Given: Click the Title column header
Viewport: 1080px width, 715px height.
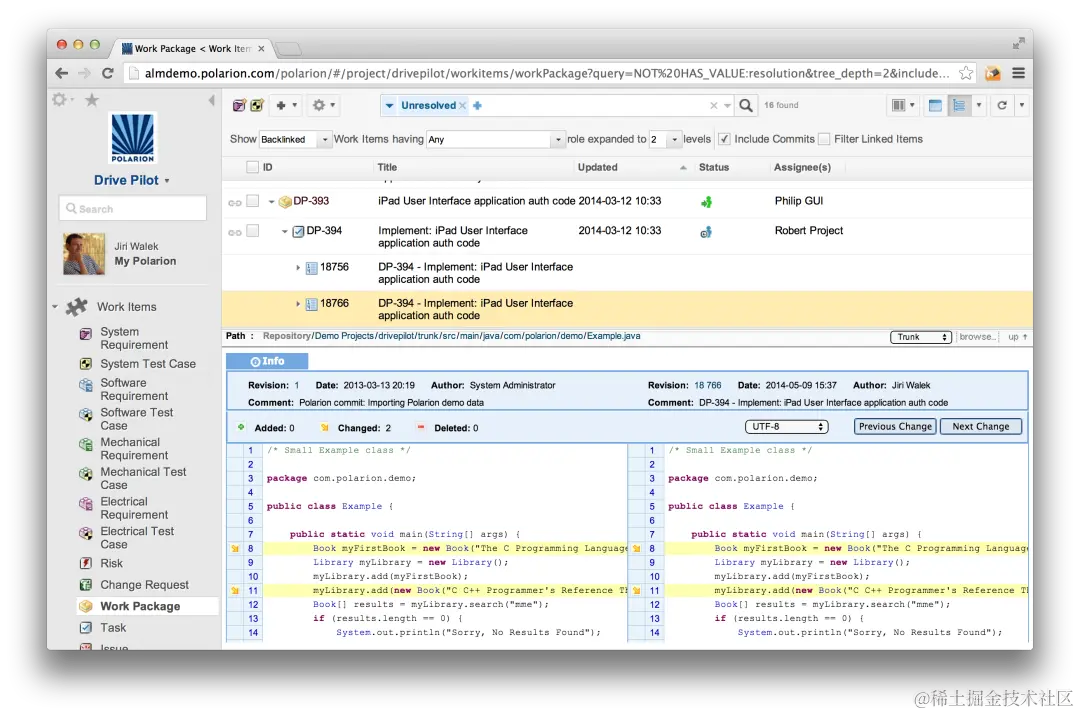Looking at the screenshot, I should (x=387, y=167).
